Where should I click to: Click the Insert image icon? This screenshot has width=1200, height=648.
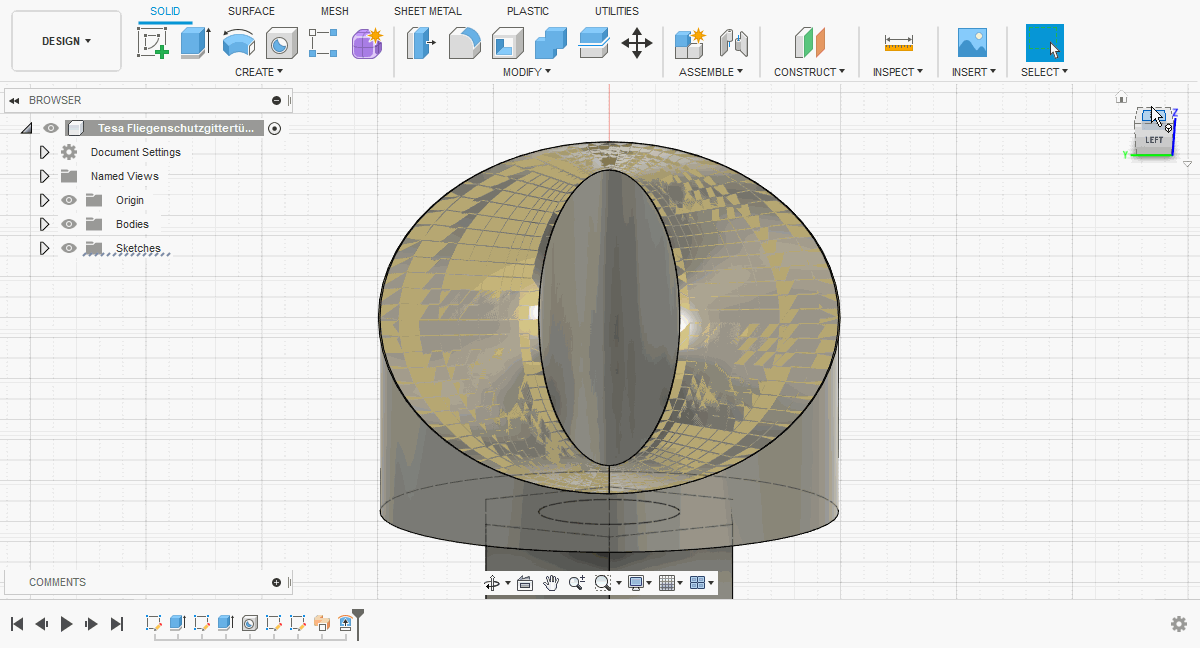pyautogui.click(x=972, y=43)
